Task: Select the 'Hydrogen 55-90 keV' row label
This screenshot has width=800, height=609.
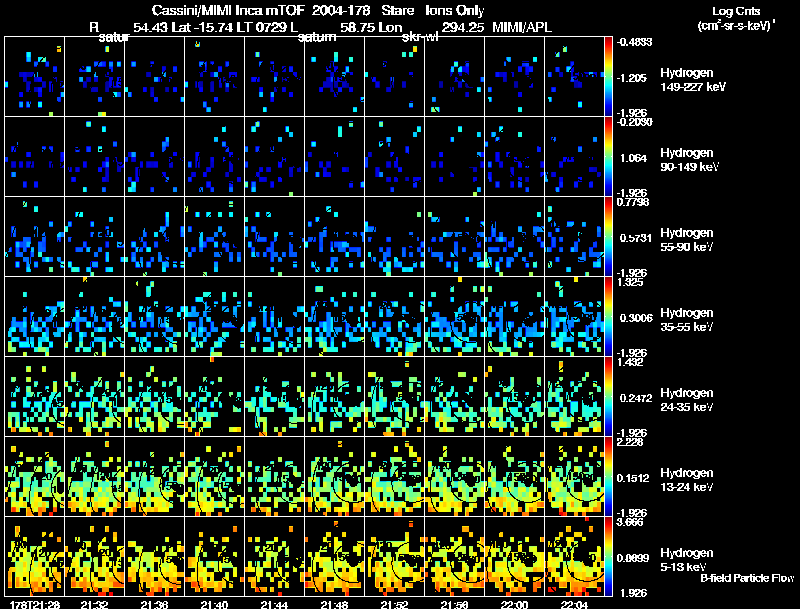Action: tap(687, 240)
